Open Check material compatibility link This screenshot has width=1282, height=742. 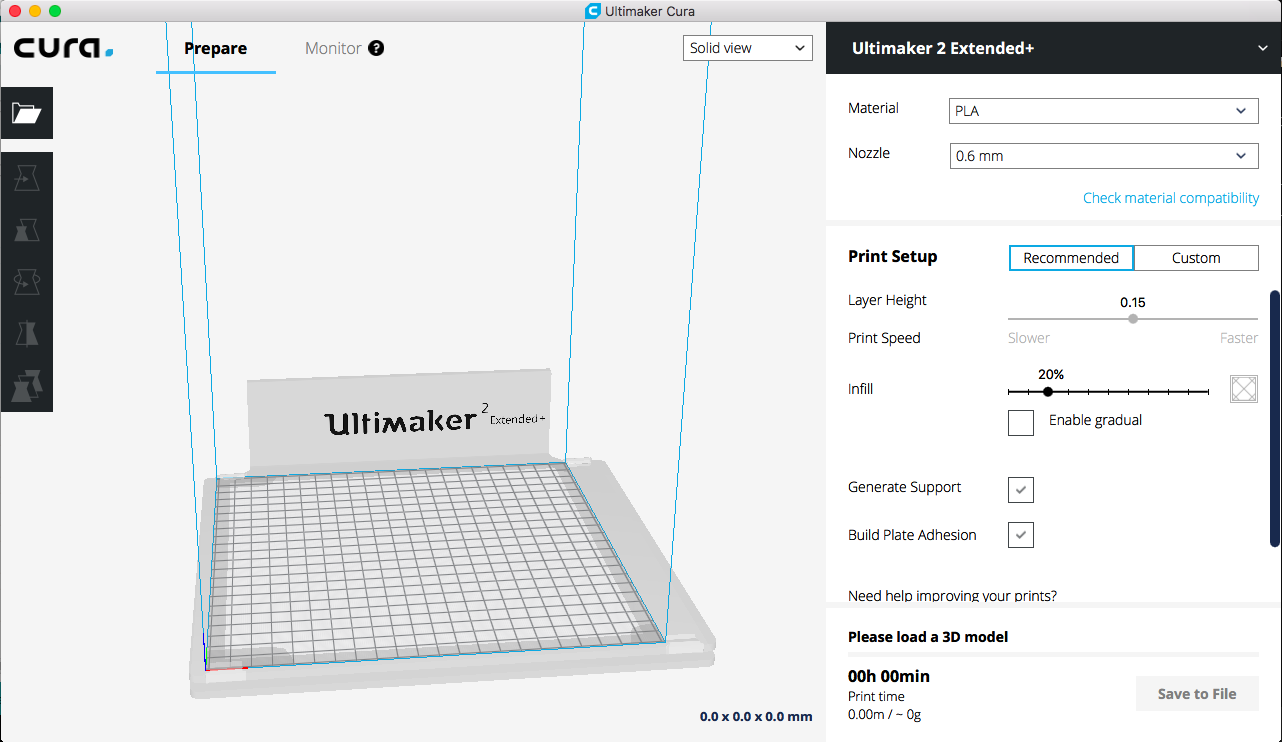point(1171,198)
